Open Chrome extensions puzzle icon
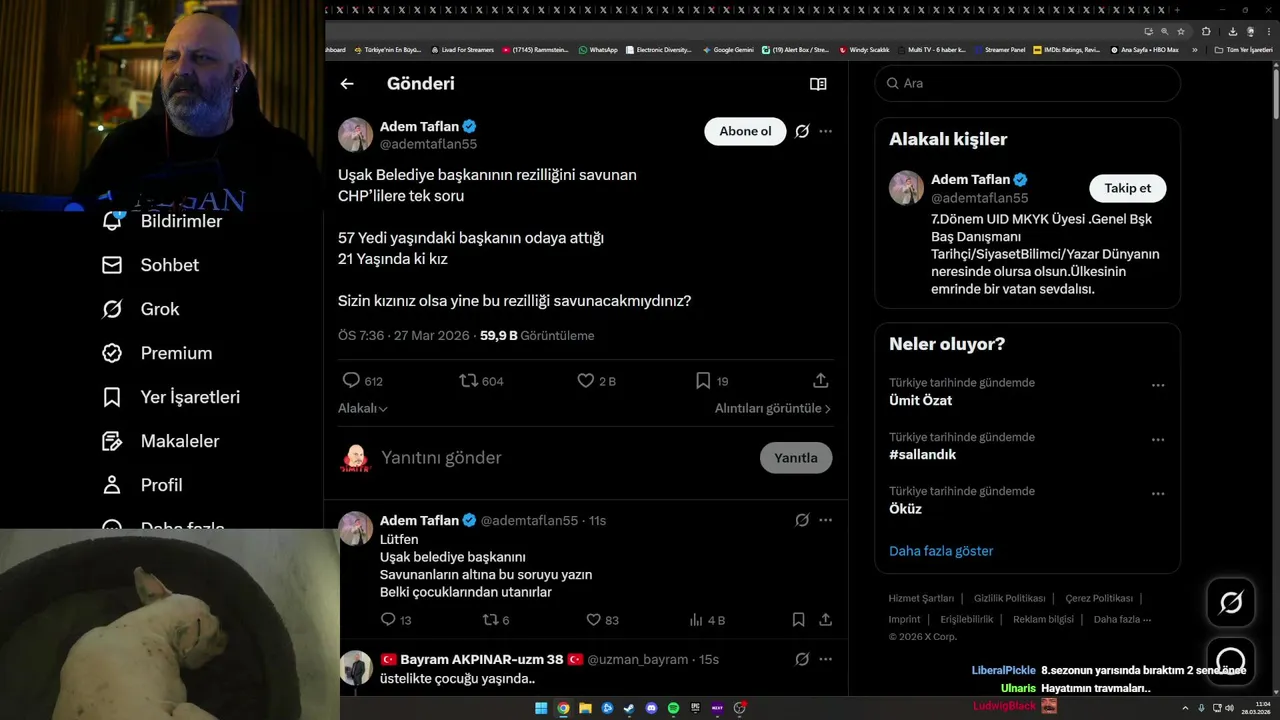Viewport: 1280px width, 720px height. (1206, 31)
